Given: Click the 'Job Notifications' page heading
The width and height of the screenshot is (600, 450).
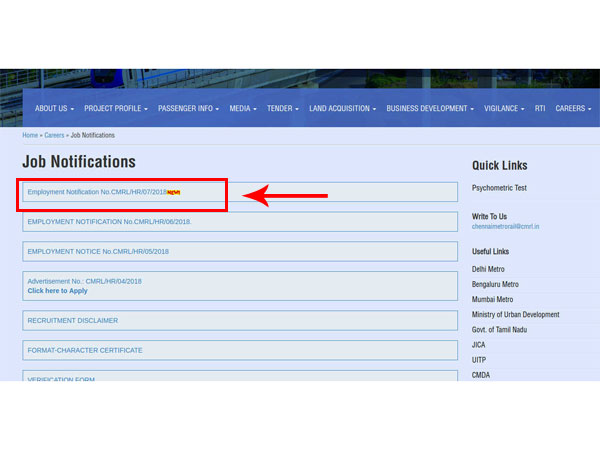Looking at the screenshot, I should (x=79, y=161).
